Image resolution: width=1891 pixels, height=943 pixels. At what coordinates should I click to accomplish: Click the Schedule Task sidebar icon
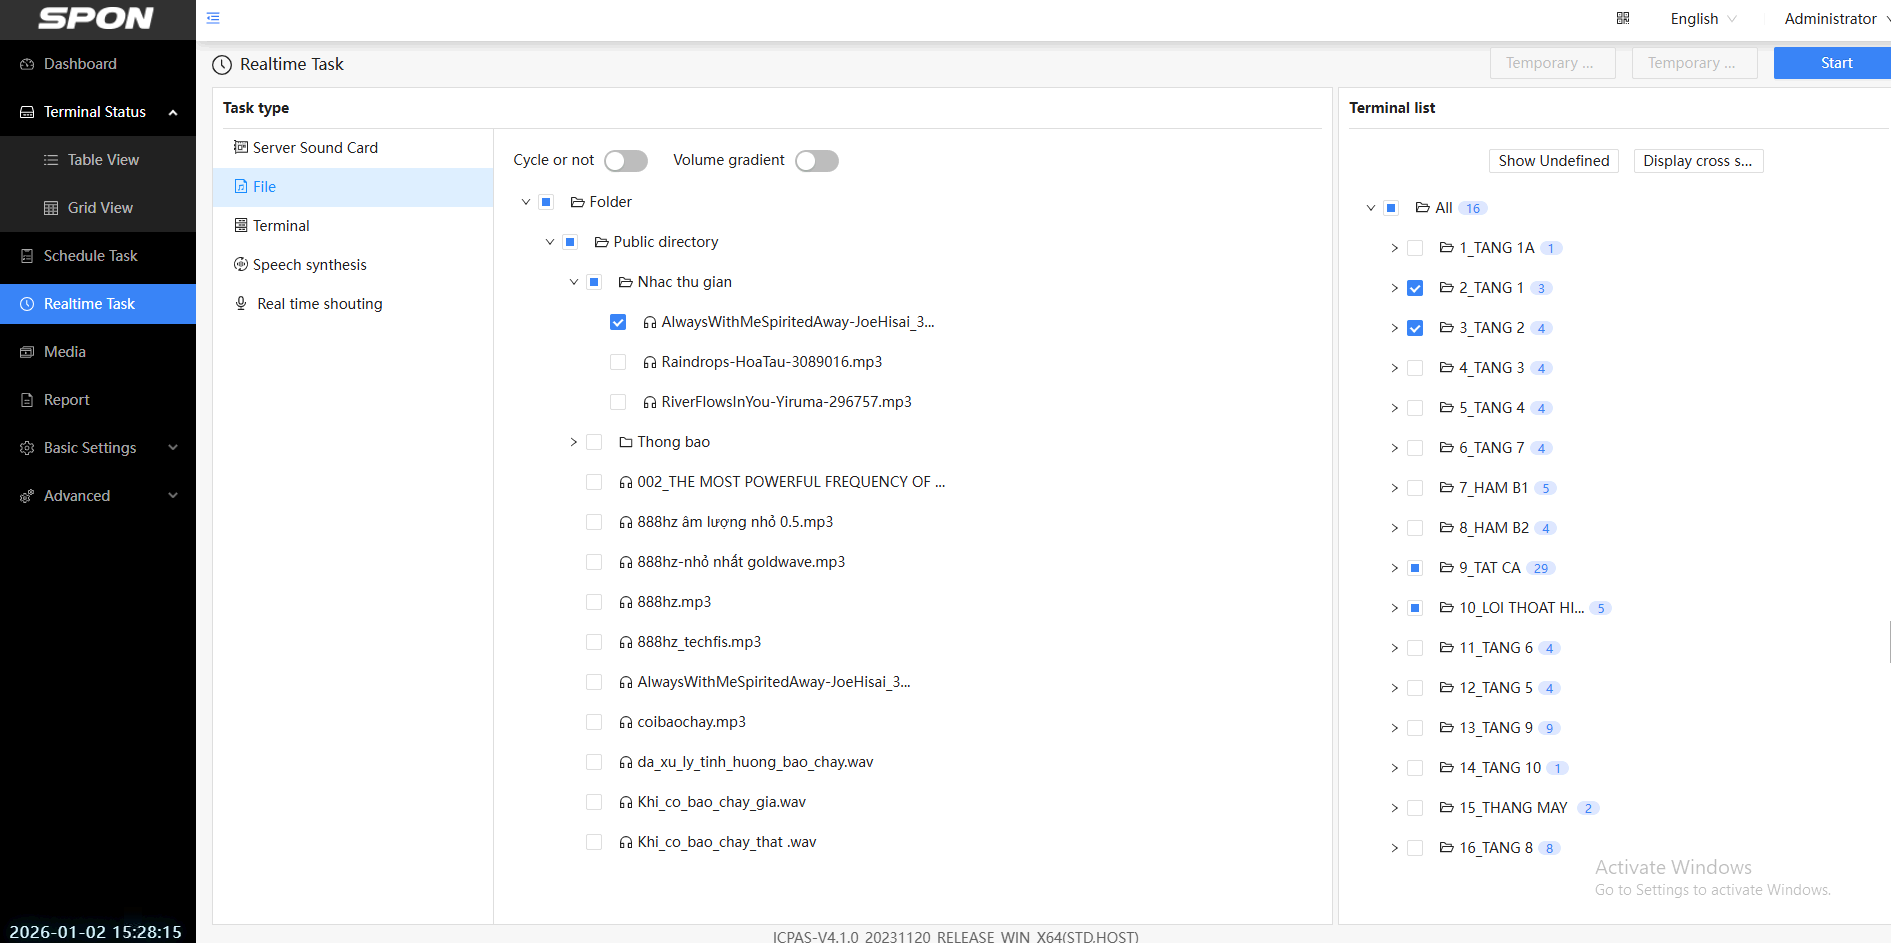27,256
